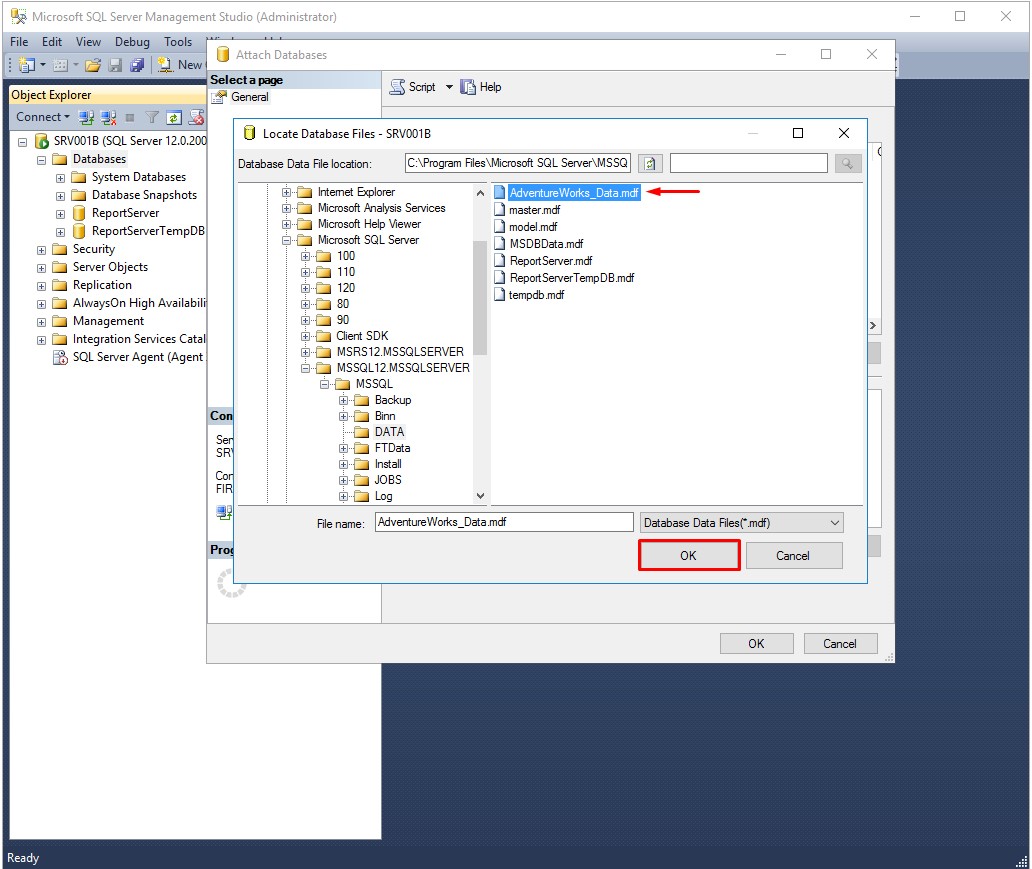
Task: Open Database Data Files type combo box
Action: click(x=742, y=523)
